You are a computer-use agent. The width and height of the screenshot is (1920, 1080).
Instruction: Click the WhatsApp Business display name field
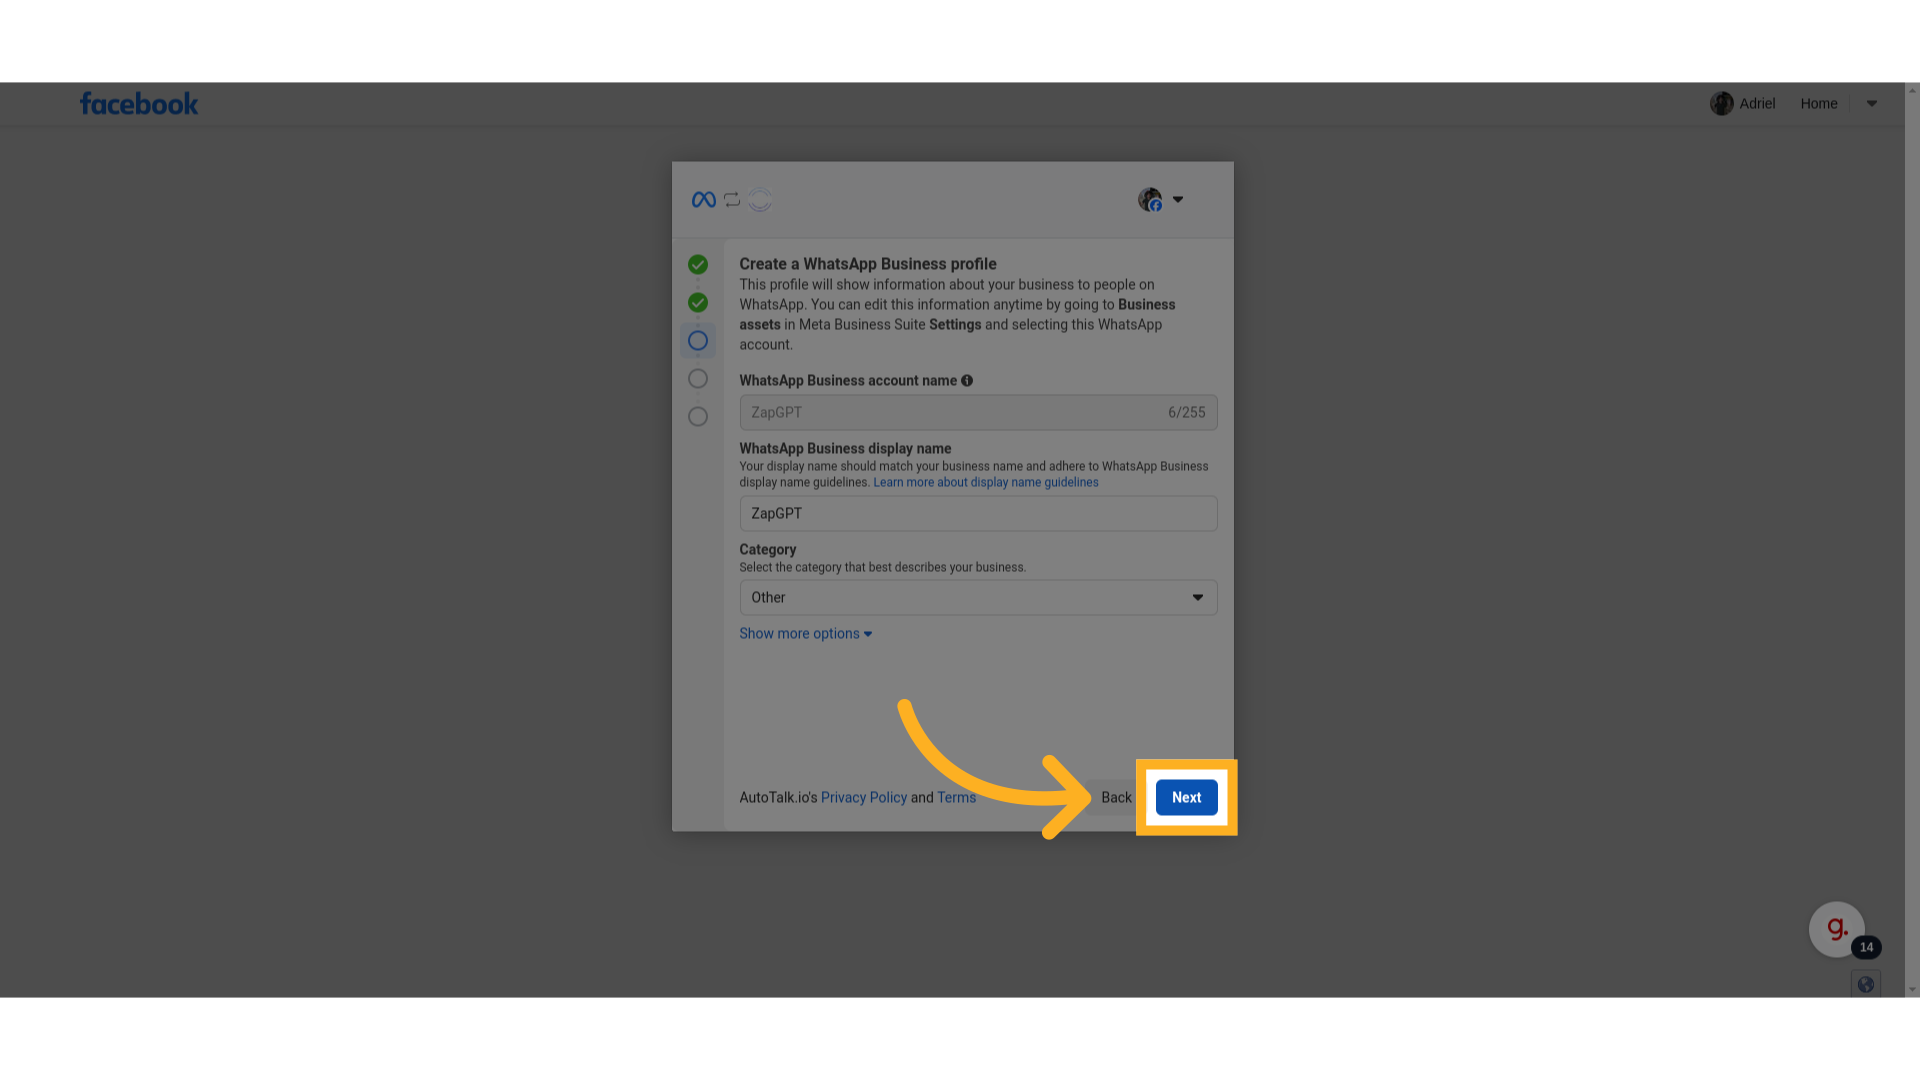pyautogui.click(x=978, y=514)
